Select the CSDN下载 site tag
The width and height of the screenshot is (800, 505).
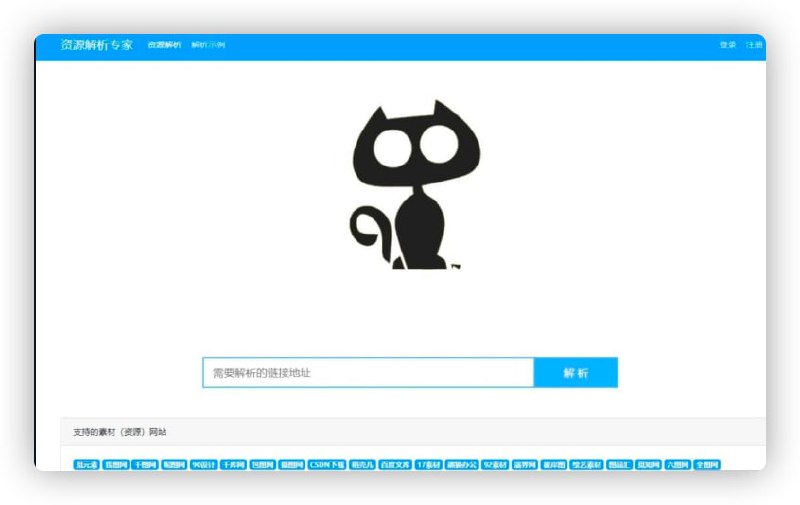coord(327,465)
